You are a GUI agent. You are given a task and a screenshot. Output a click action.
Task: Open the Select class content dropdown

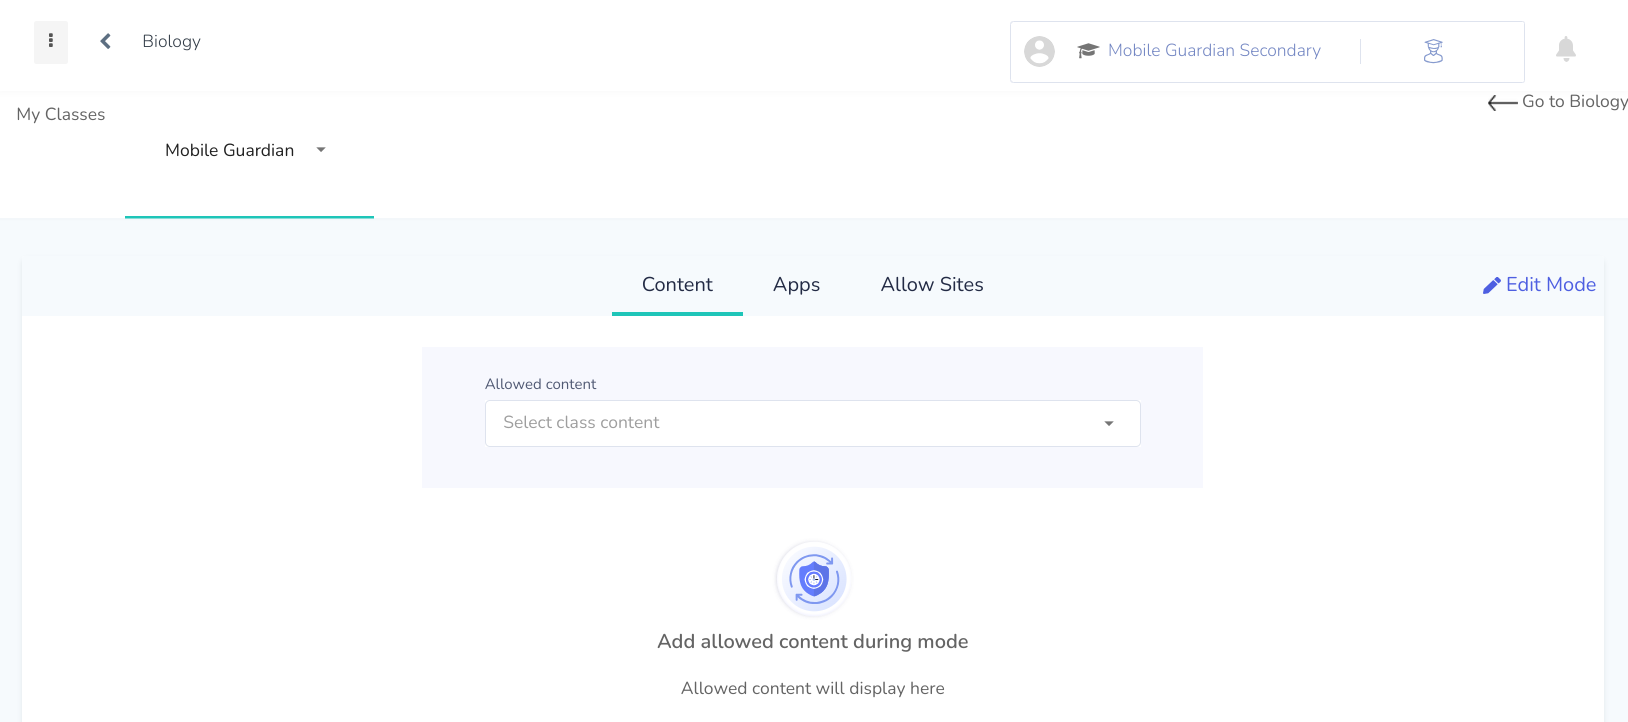click(812, 423)
